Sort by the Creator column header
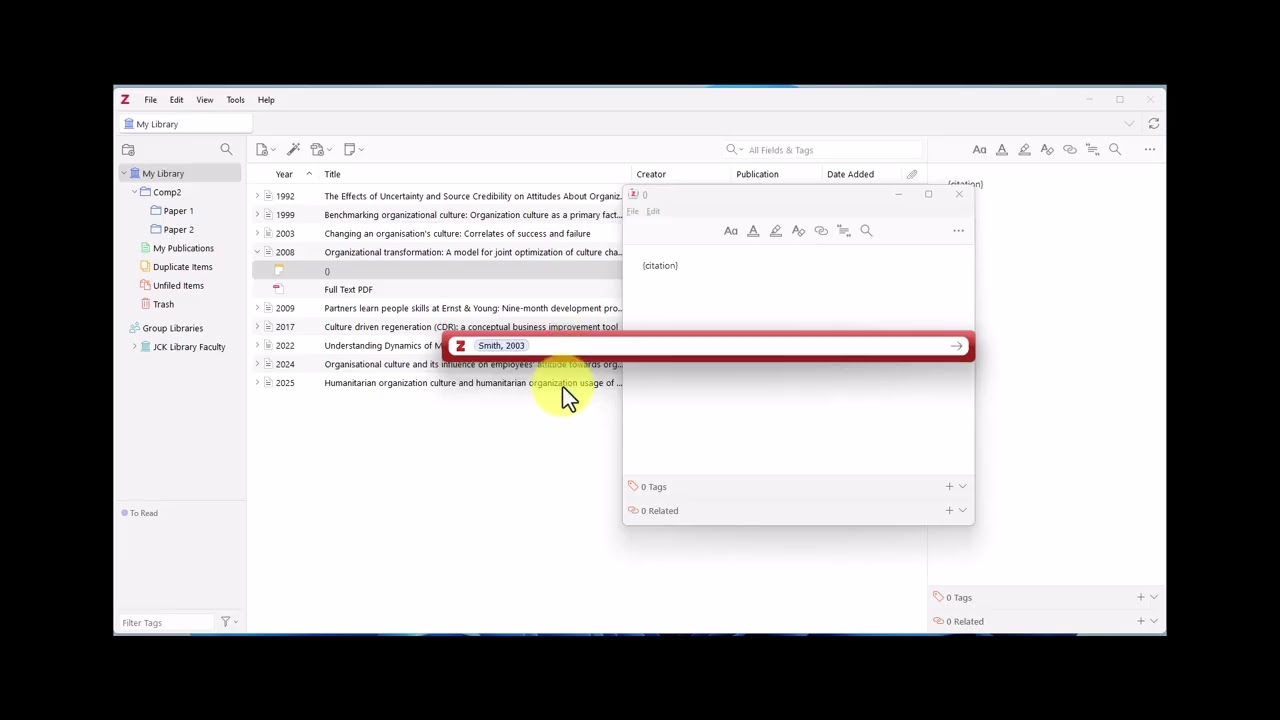The height and width of the screenshot is (720, 1280). click(651, 174)
